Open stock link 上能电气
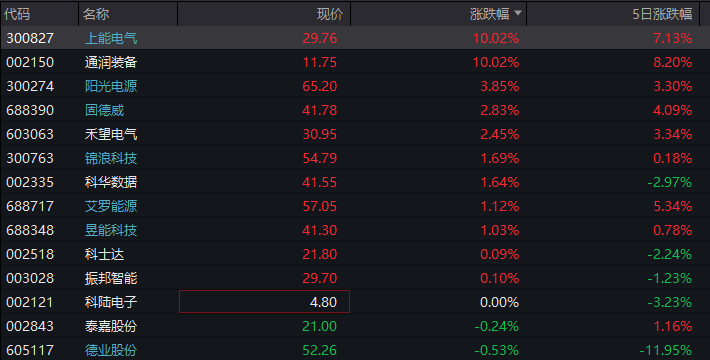 click(111, 38)
